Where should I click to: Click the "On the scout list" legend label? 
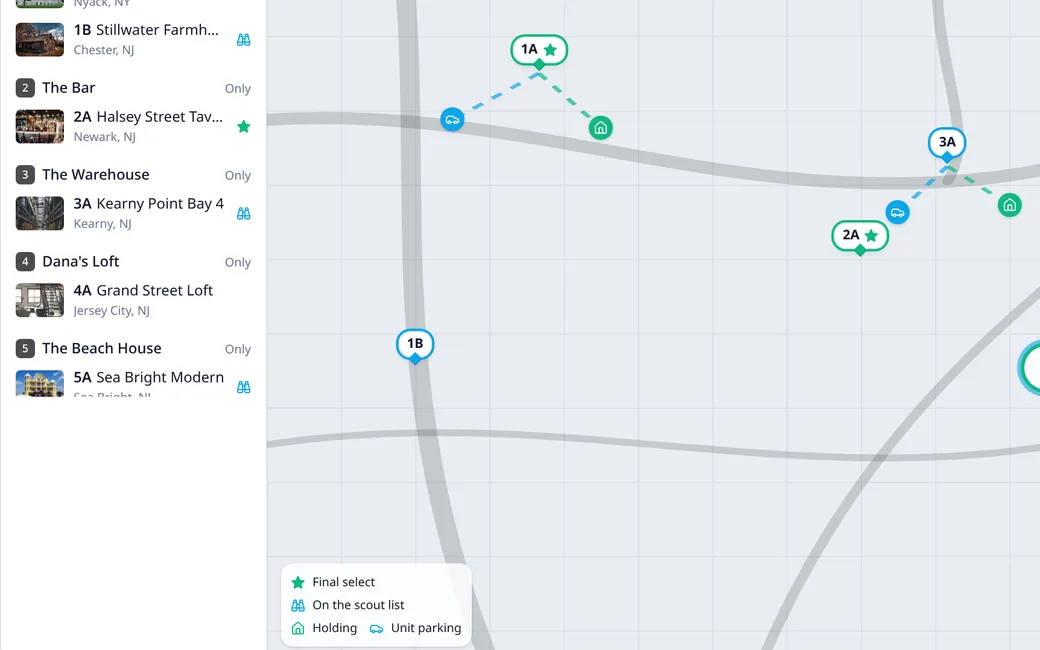[x=358, y=605]
